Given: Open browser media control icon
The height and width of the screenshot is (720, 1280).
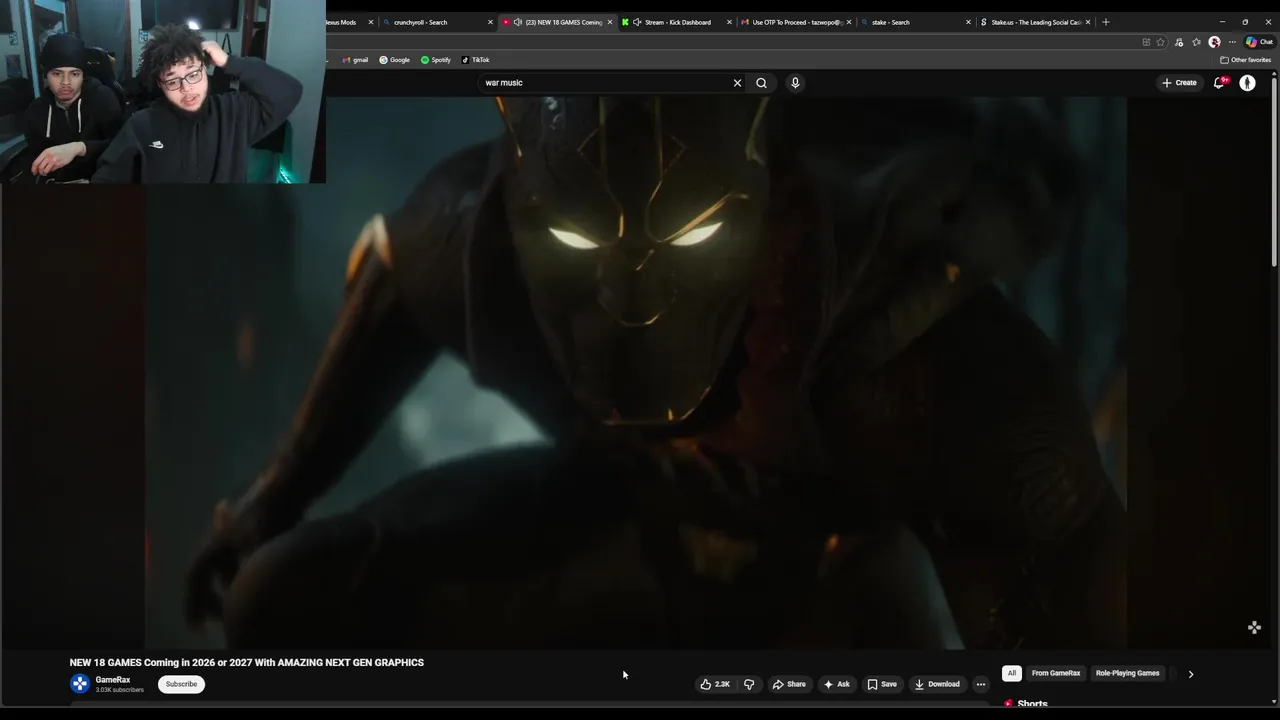Looking at the screenshot, I should coord(1179,42).
